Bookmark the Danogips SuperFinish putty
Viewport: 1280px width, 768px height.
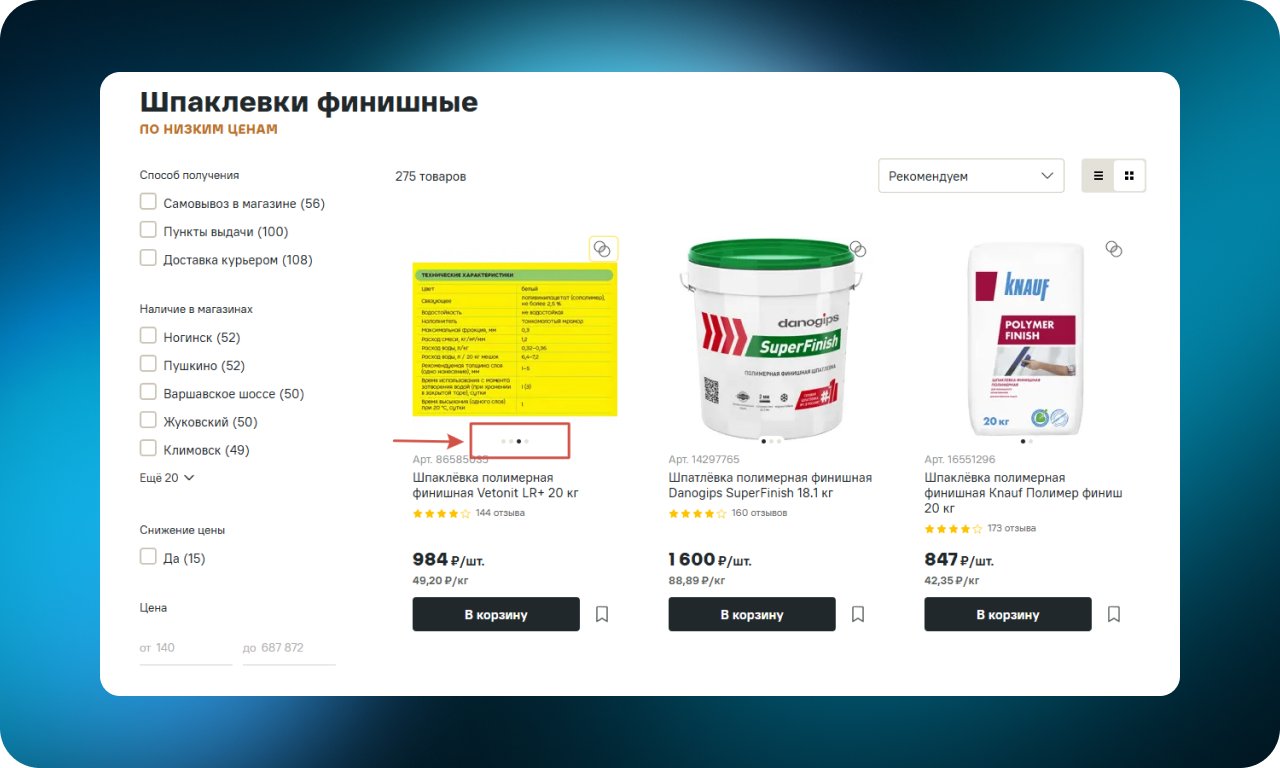(858, 614)
